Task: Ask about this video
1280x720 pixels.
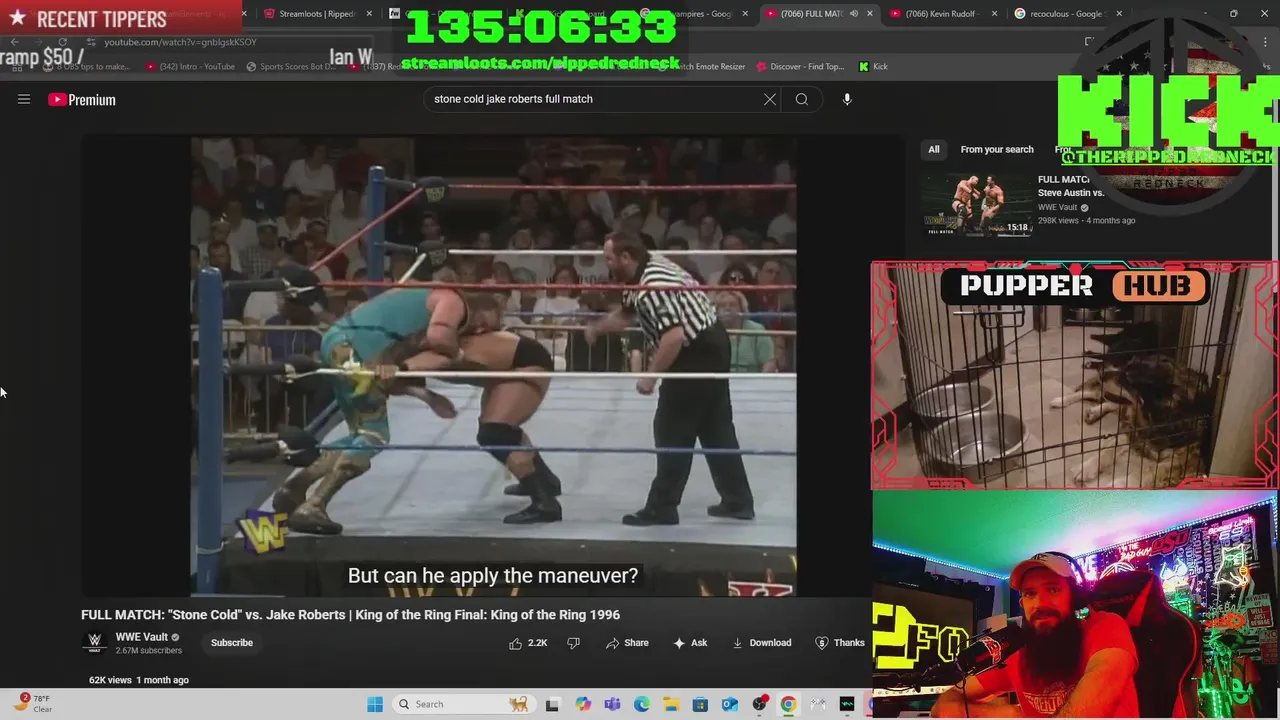Action: click(x=690, y=643)
